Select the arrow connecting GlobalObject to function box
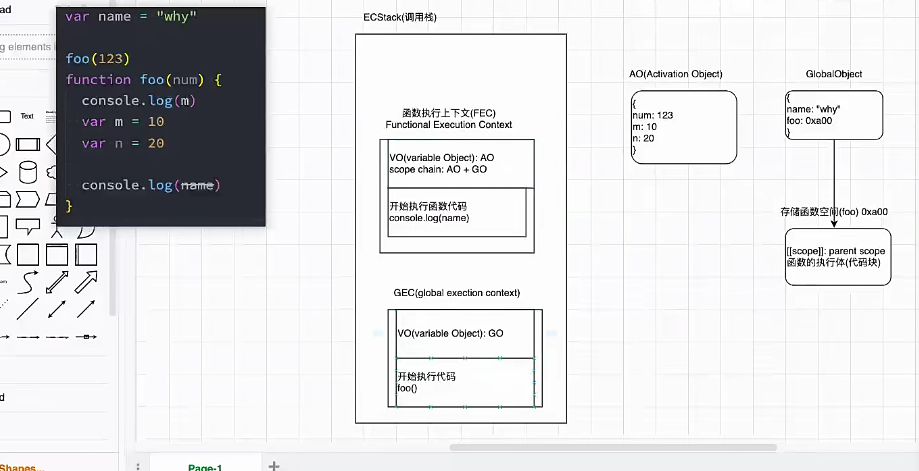 834,183
